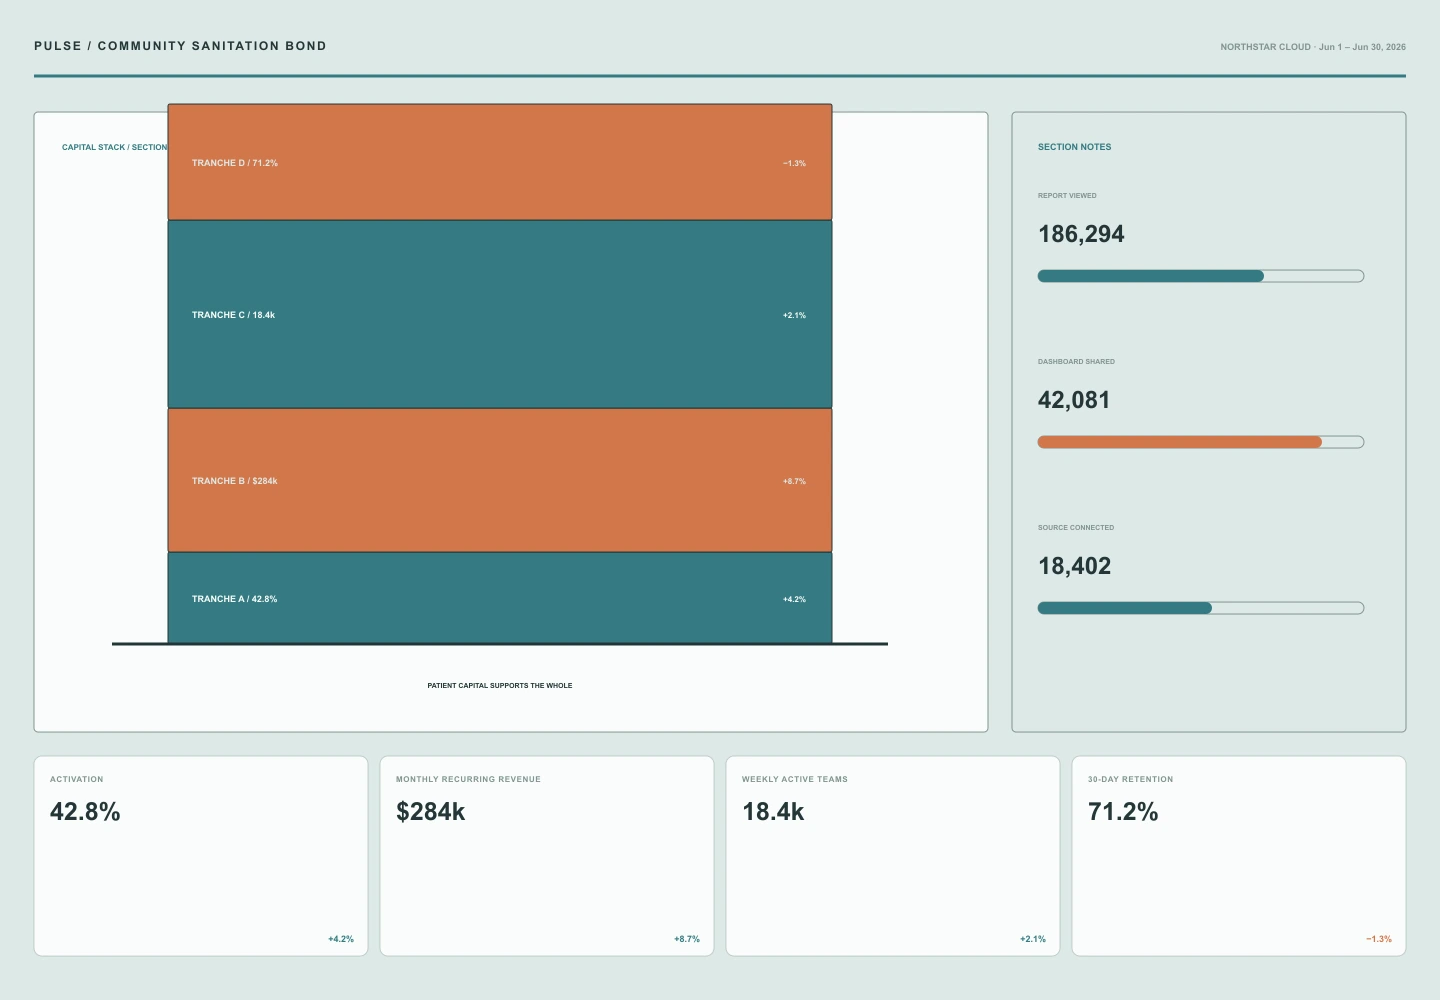Click the 18,402 source connected value
Image resolution: width=1440 pixels, height=1000 pixels.
coord(1075,566)
